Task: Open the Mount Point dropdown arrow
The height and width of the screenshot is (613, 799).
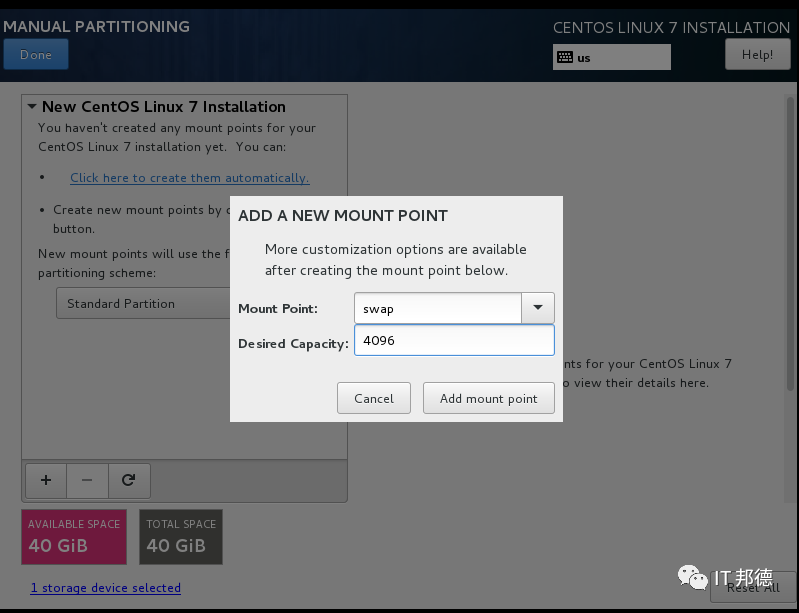Action: click(x=538, y=308)
